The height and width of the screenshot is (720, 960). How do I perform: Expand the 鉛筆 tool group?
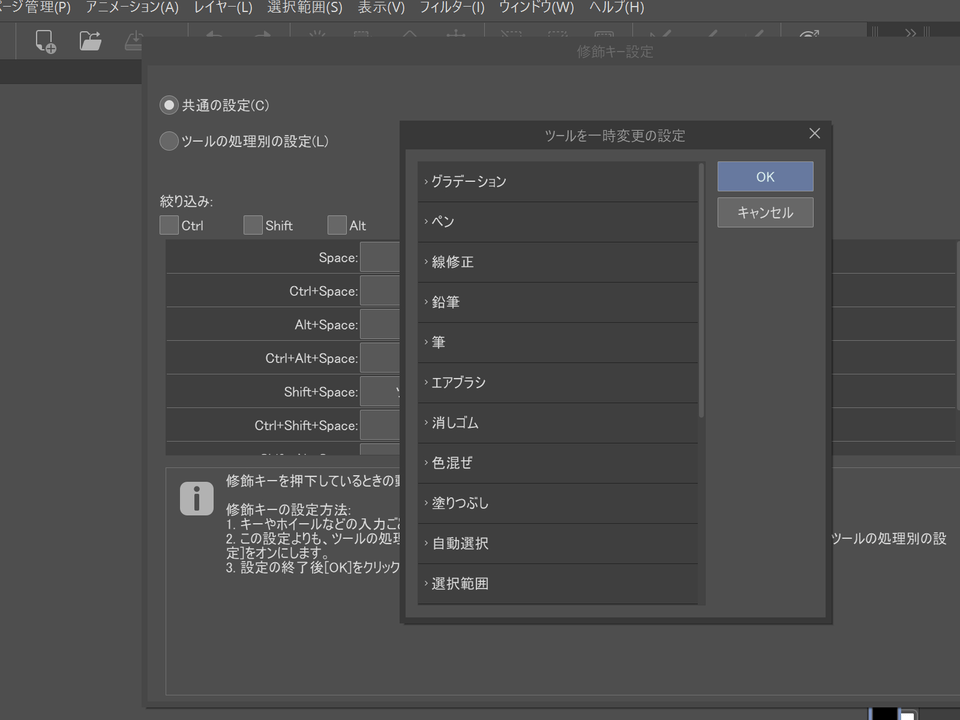coord(426,302)
